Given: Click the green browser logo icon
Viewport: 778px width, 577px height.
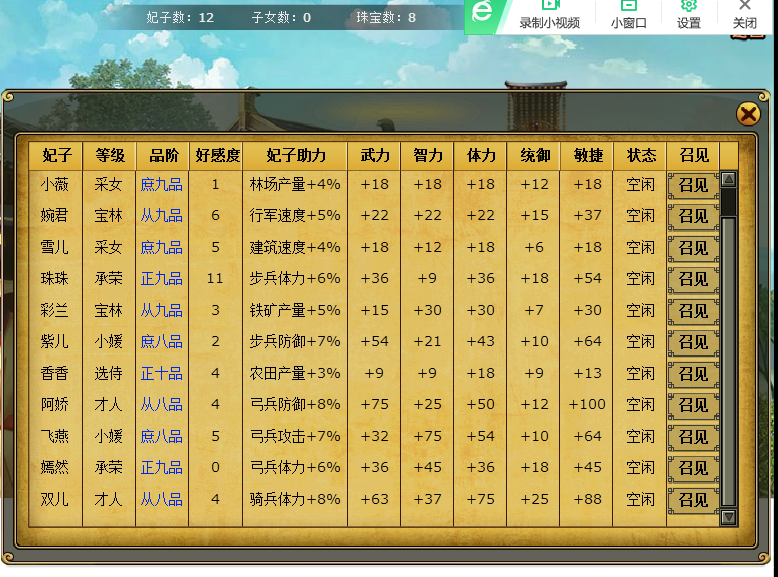Looking at the screenshot, I should click(482, 12).
